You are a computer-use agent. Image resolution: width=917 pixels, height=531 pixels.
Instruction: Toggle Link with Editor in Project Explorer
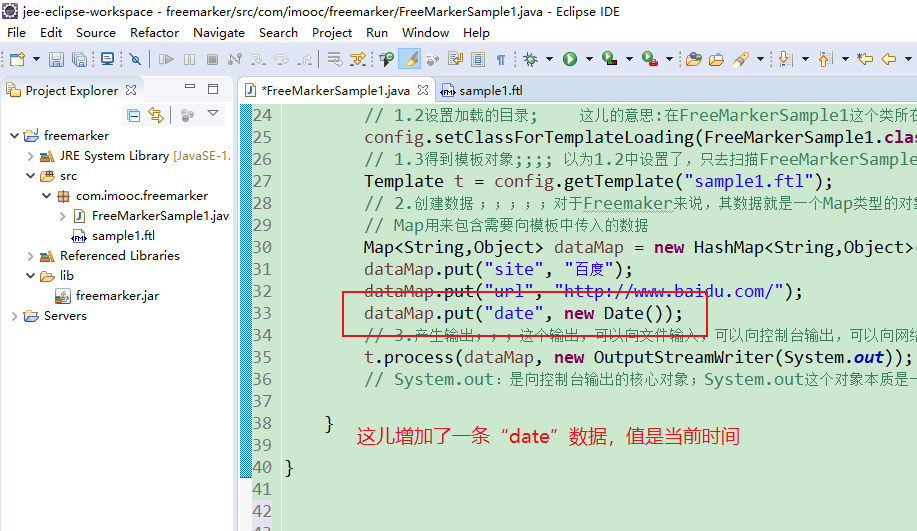pos(156,115)
